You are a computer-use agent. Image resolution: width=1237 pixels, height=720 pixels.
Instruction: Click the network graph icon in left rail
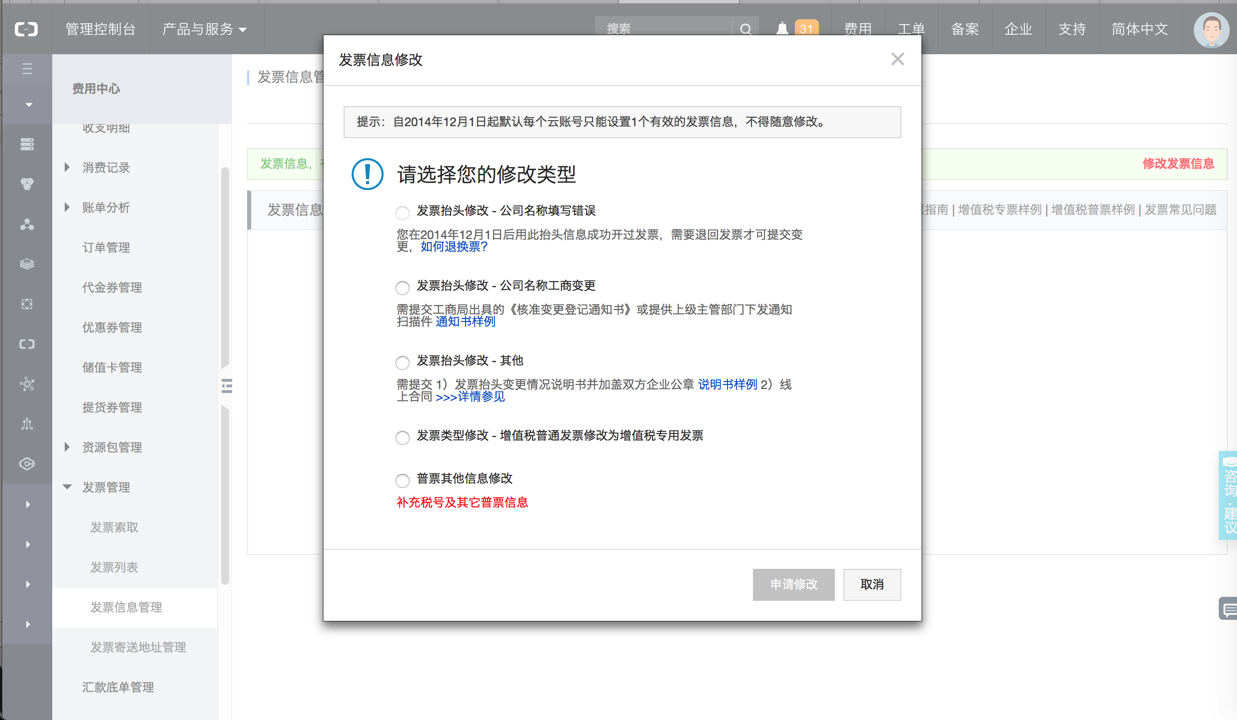pyautogui.click(x=27, y=384)
